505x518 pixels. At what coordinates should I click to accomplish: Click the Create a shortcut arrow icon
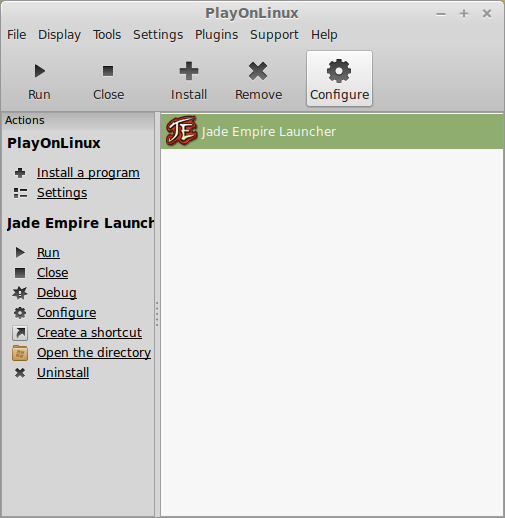coord(20,333)
